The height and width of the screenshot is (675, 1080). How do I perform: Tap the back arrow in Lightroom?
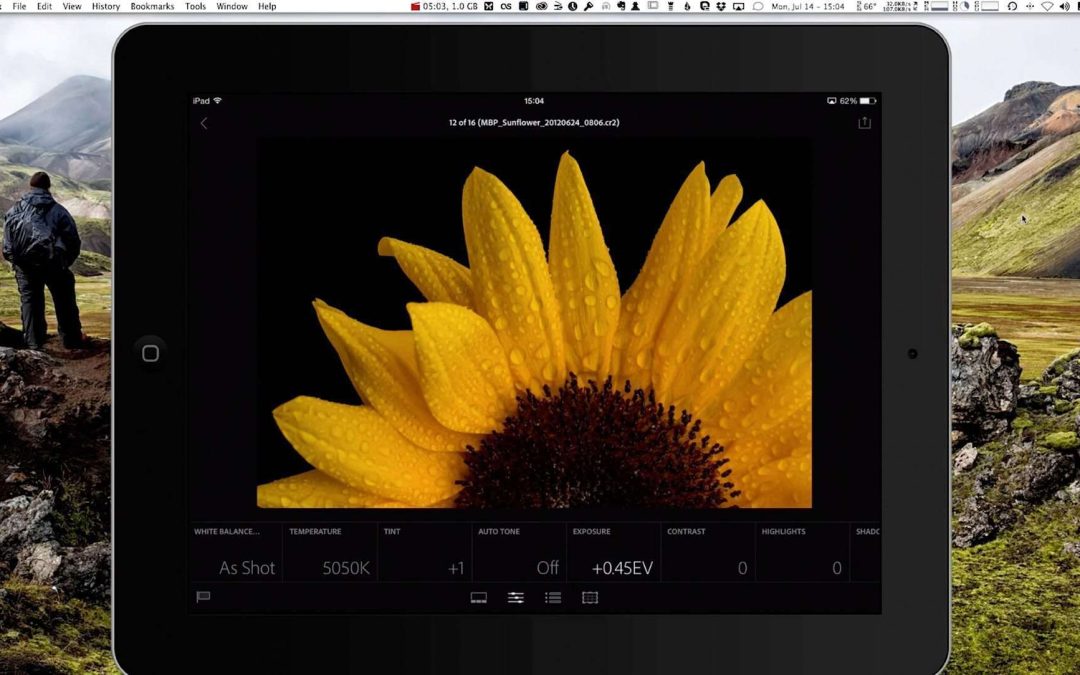[204, 123]
